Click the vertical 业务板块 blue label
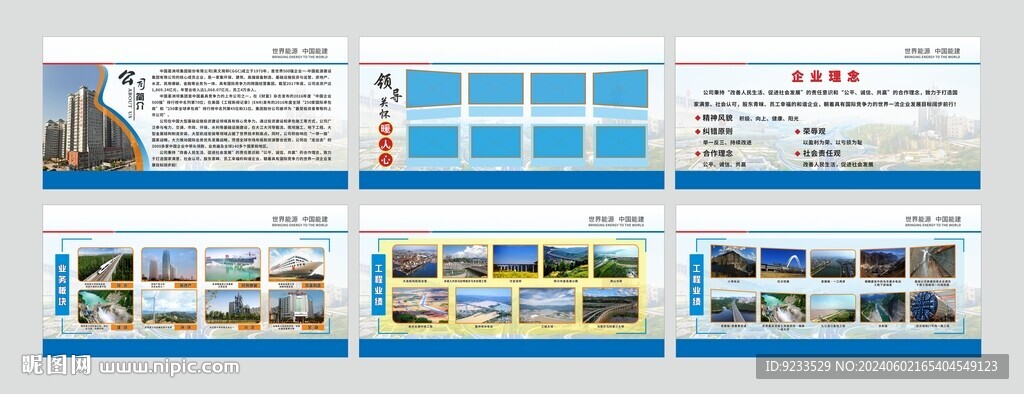The image size is (1024, 394). point(62,285)
